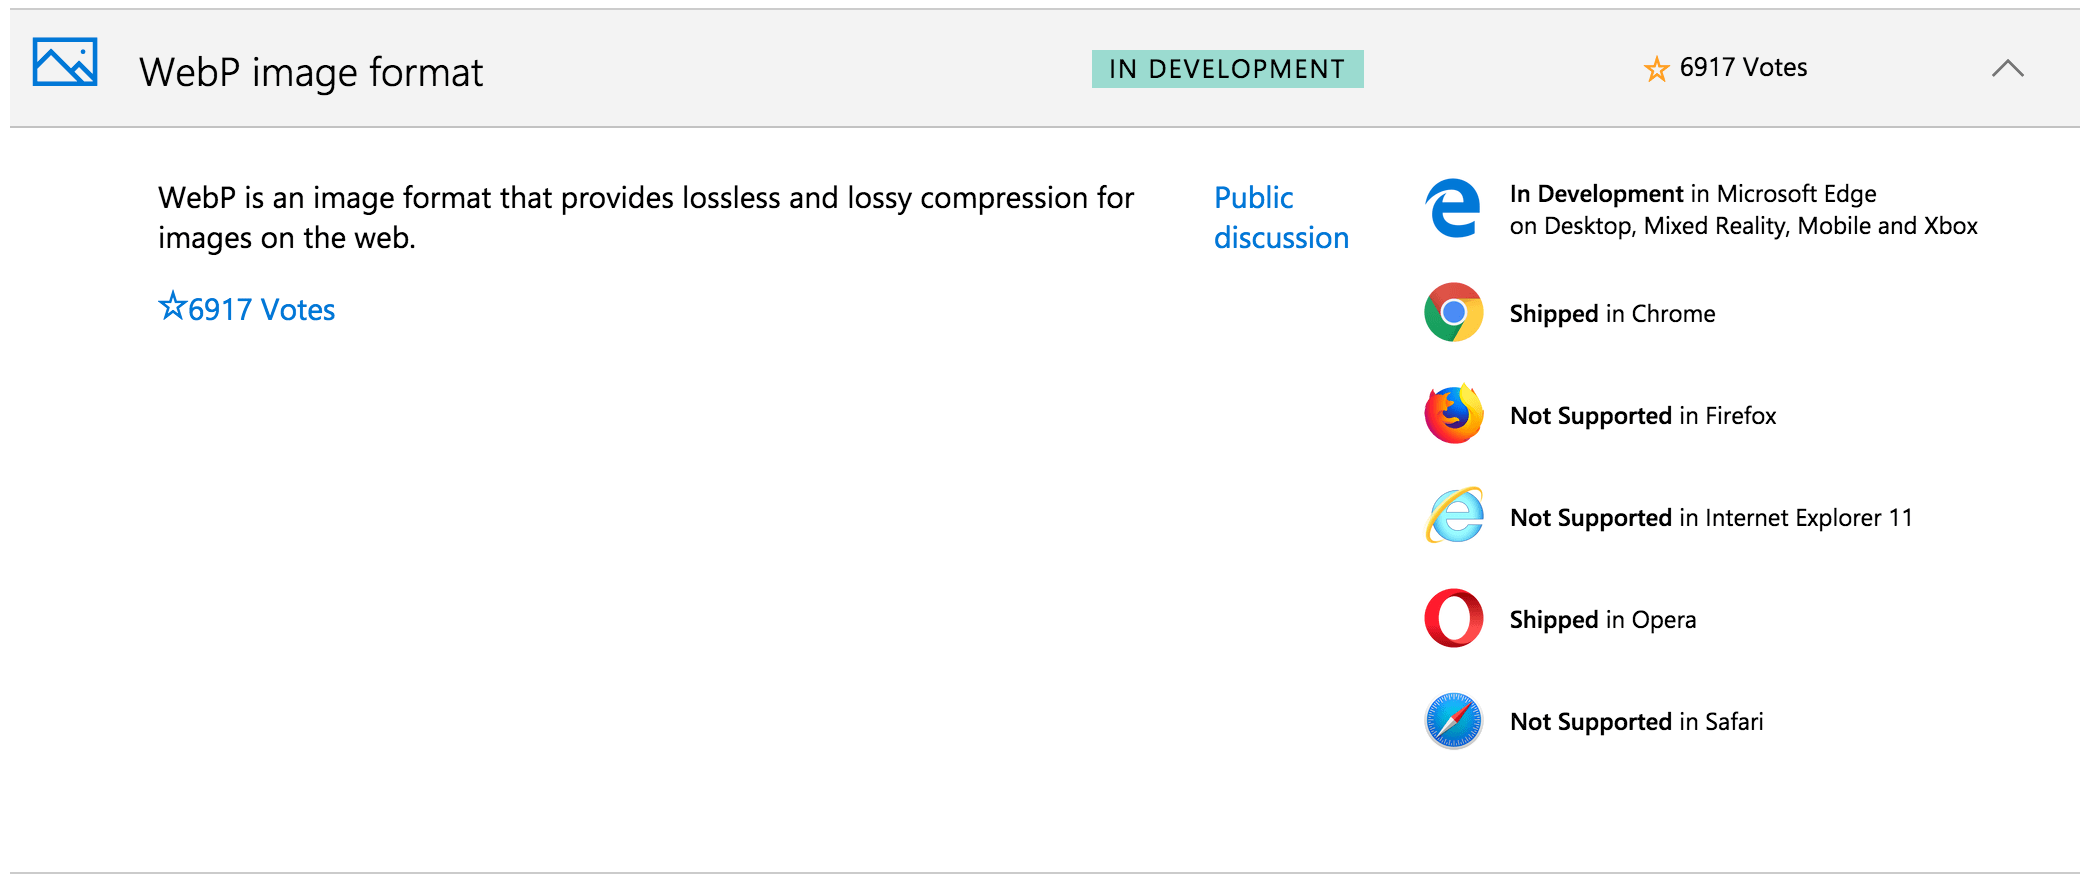The width and height of the screenshot is (2094, 884).
Task: Click the Microsoft Edge browser icon
Action: coord(1453,209)
